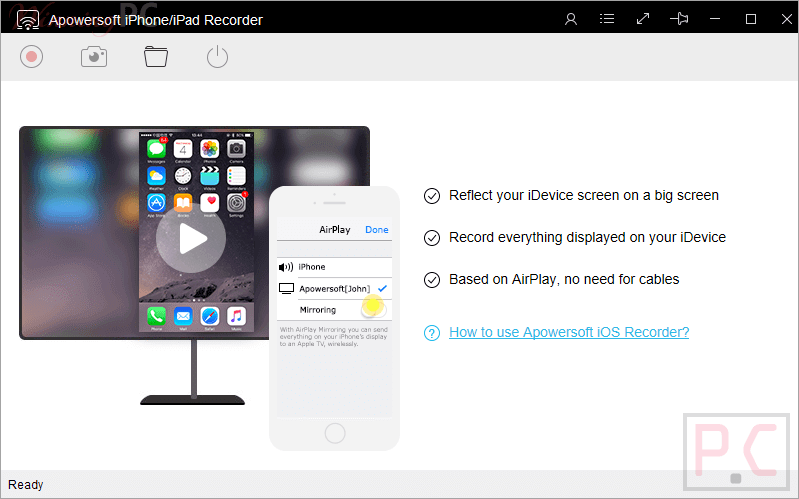
Task: Pin the window on top with pin icon
Action: point(679,19)
